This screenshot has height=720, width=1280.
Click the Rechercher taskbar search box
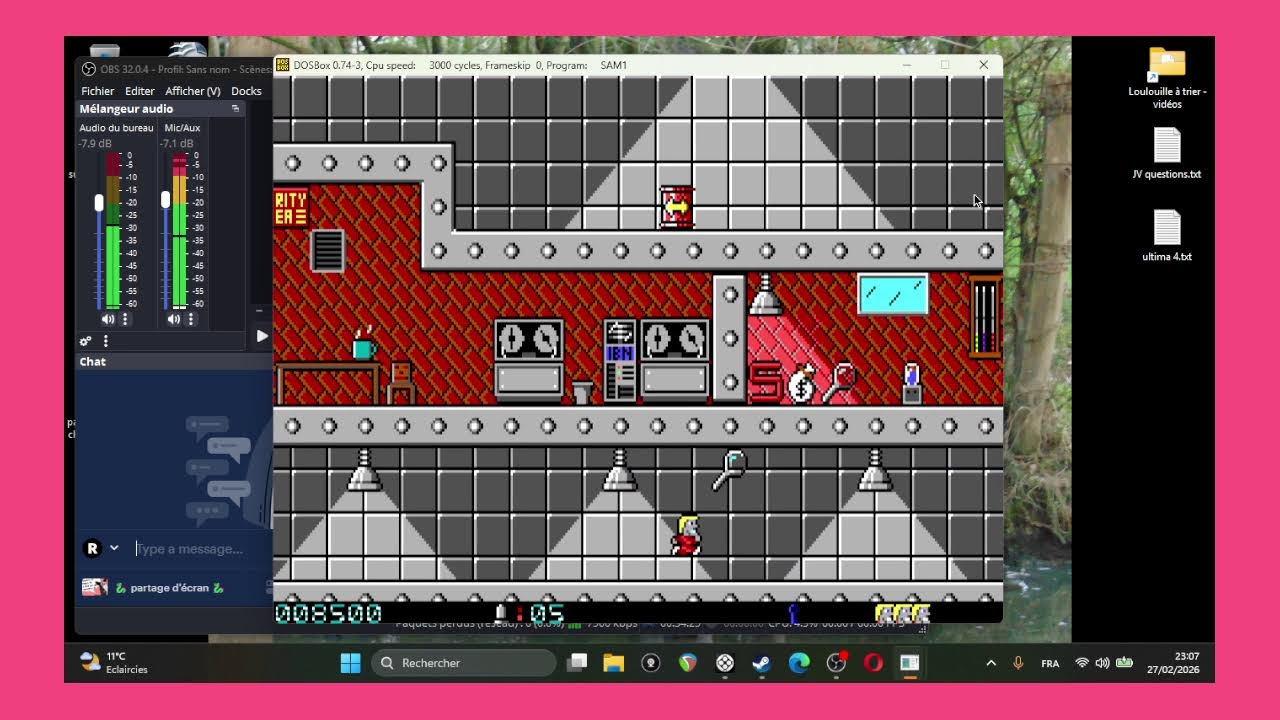(464, 663)
